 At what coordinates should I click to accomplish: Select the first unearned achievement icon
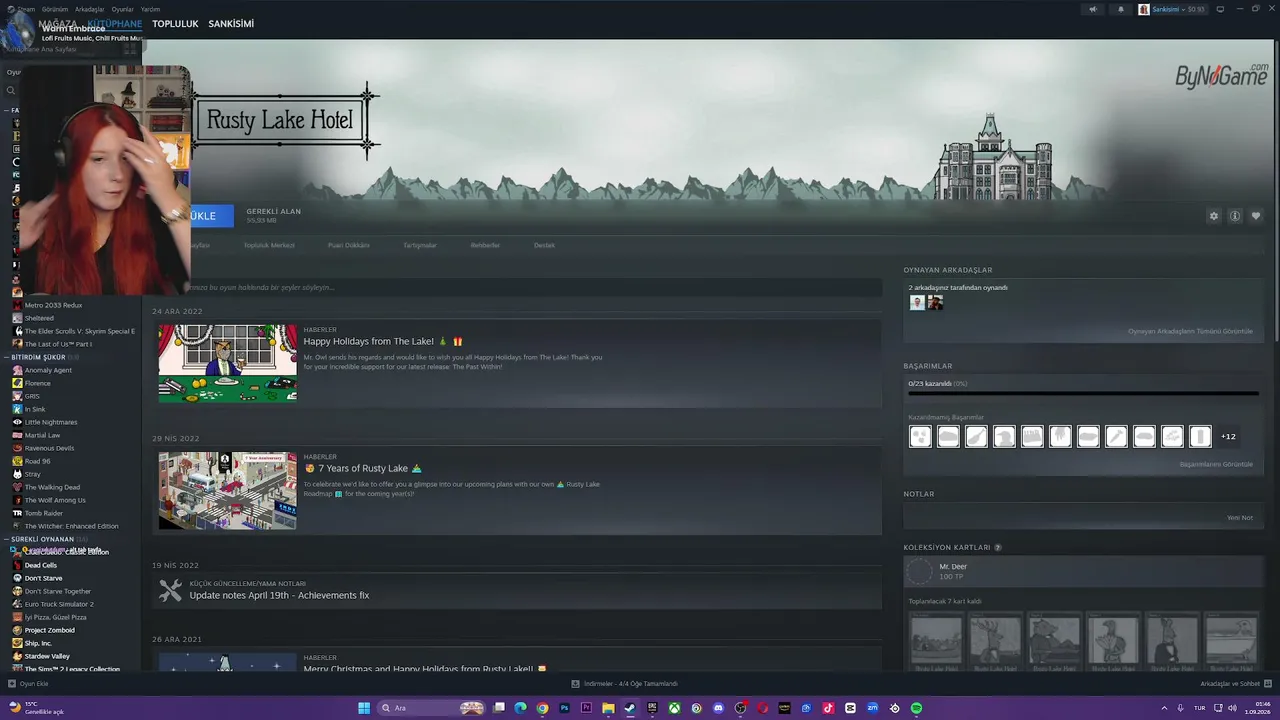(x=920, y=436)
